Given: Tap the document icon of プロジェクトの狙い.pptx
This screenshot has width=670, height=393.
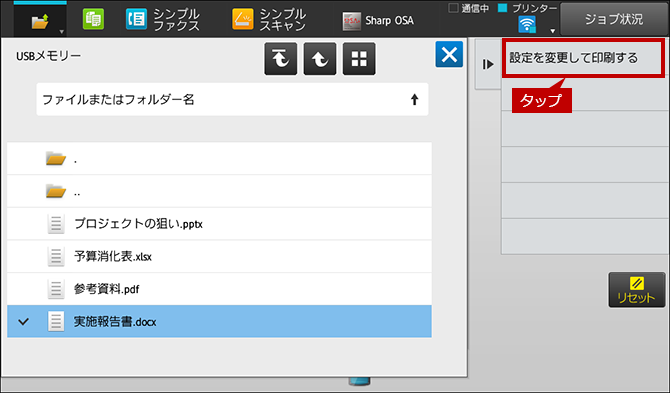Looking at the screenshot, I should coord(56,224).
